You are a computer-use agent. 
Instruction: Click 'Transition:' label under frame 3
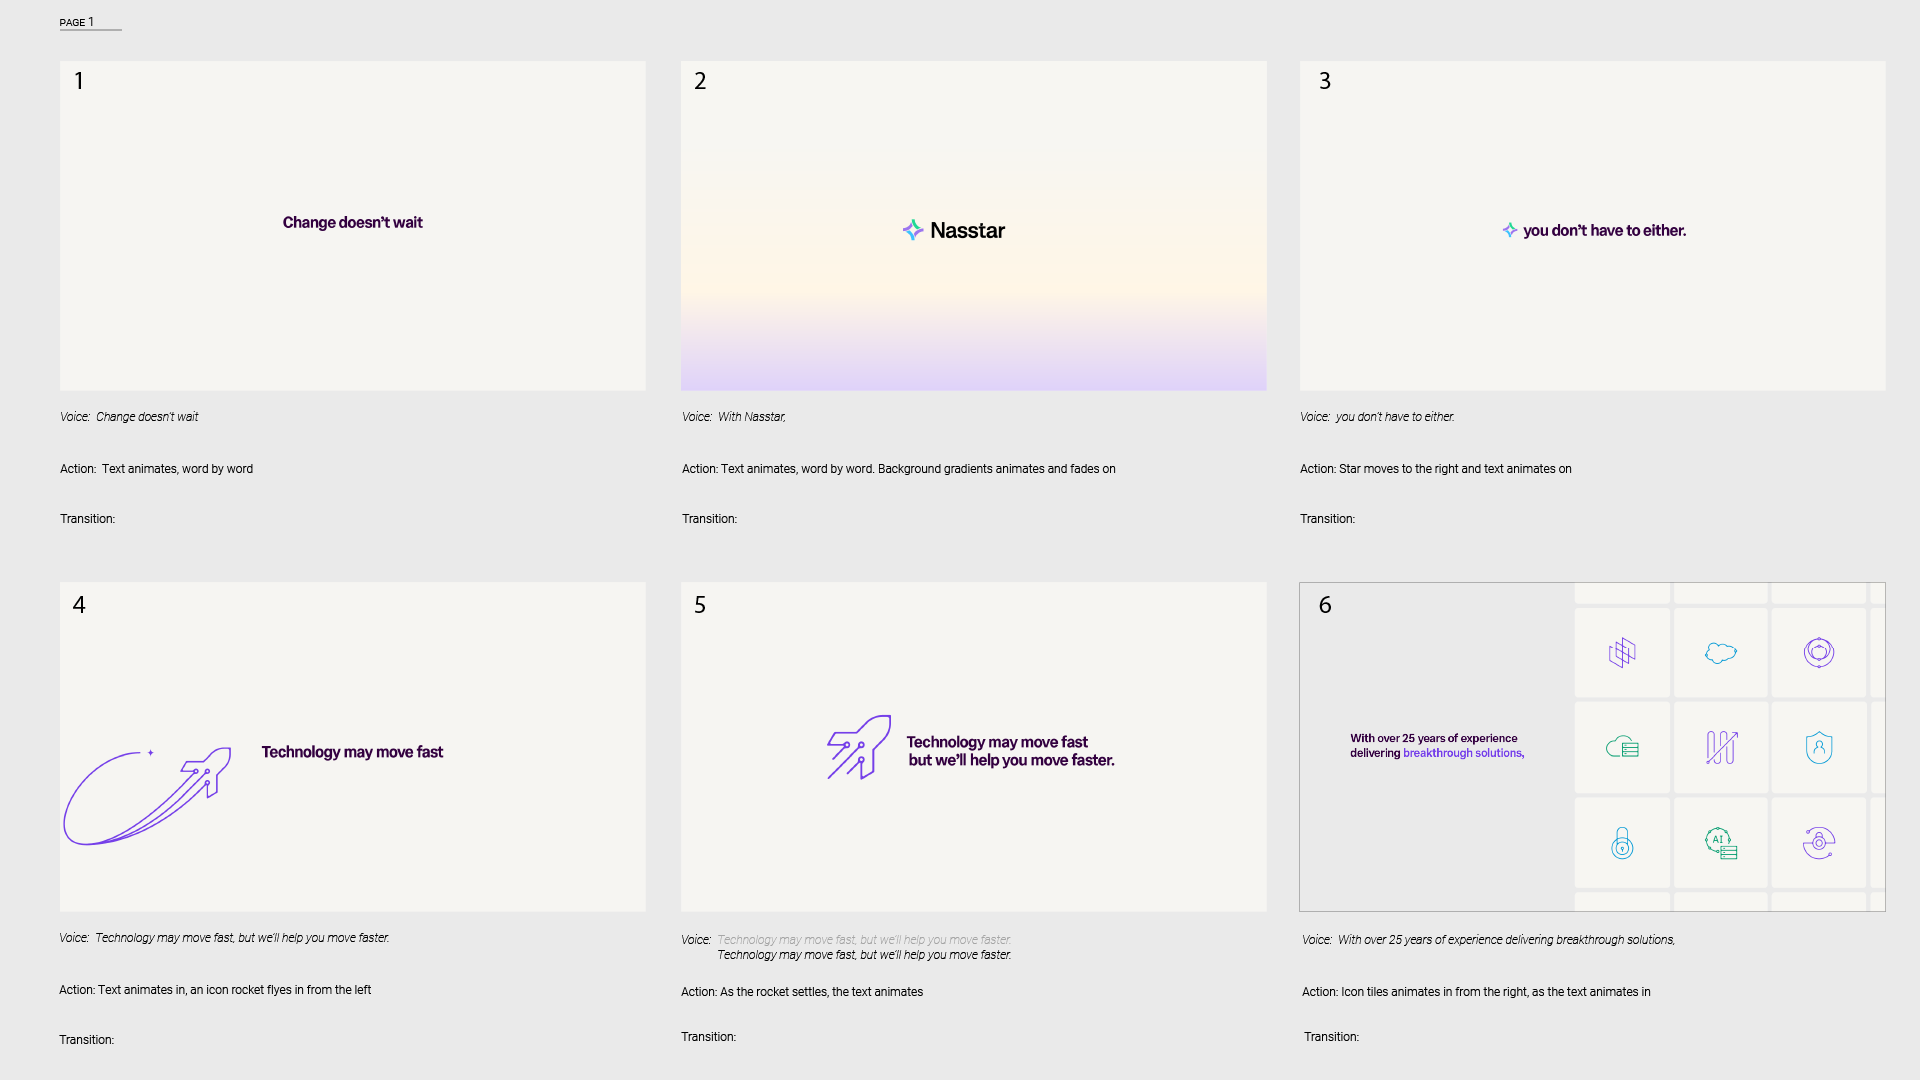click(1327, 519)
